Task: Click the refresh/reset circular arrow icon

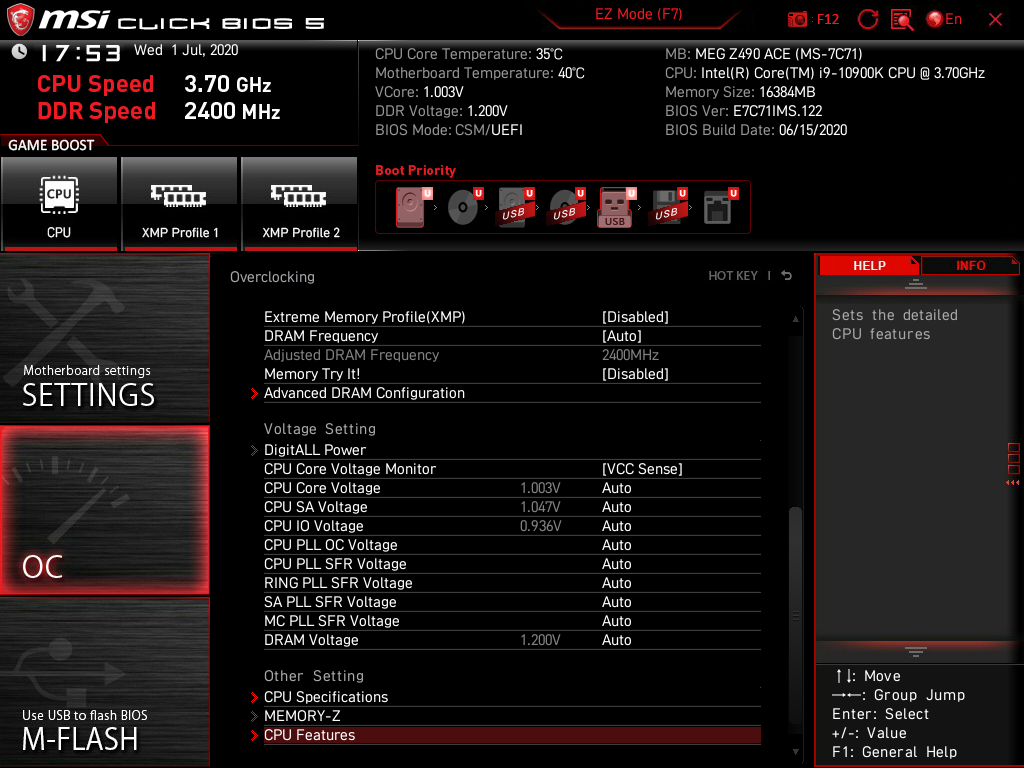Action: pos(867,20)
